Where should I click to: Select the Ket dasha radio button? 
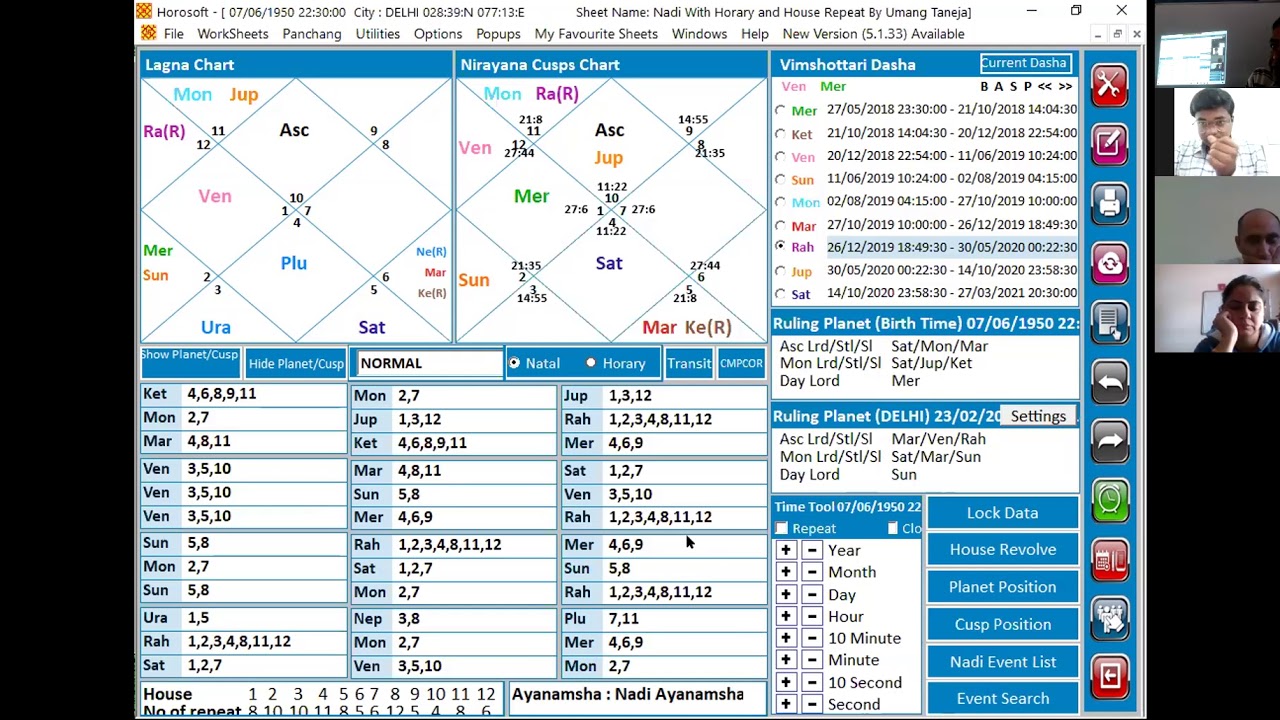[781, 133]
